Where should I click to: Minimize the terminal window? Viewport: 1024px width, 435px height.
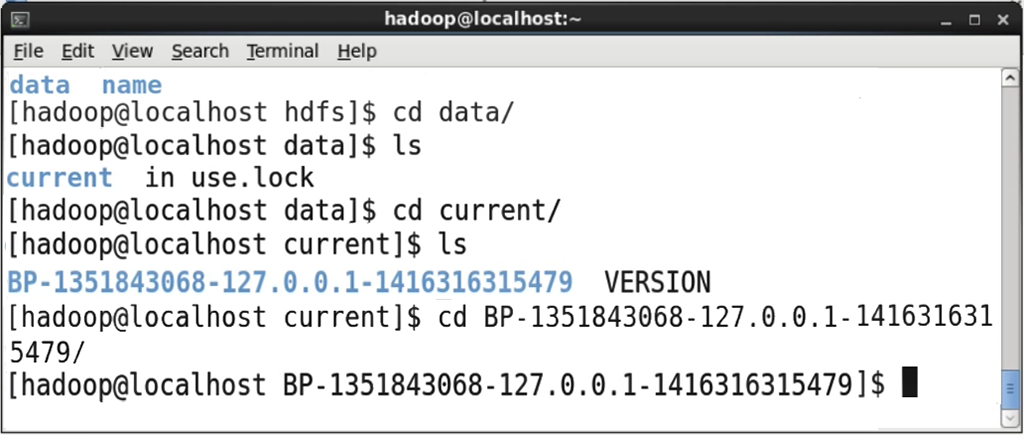coord(946,20)
